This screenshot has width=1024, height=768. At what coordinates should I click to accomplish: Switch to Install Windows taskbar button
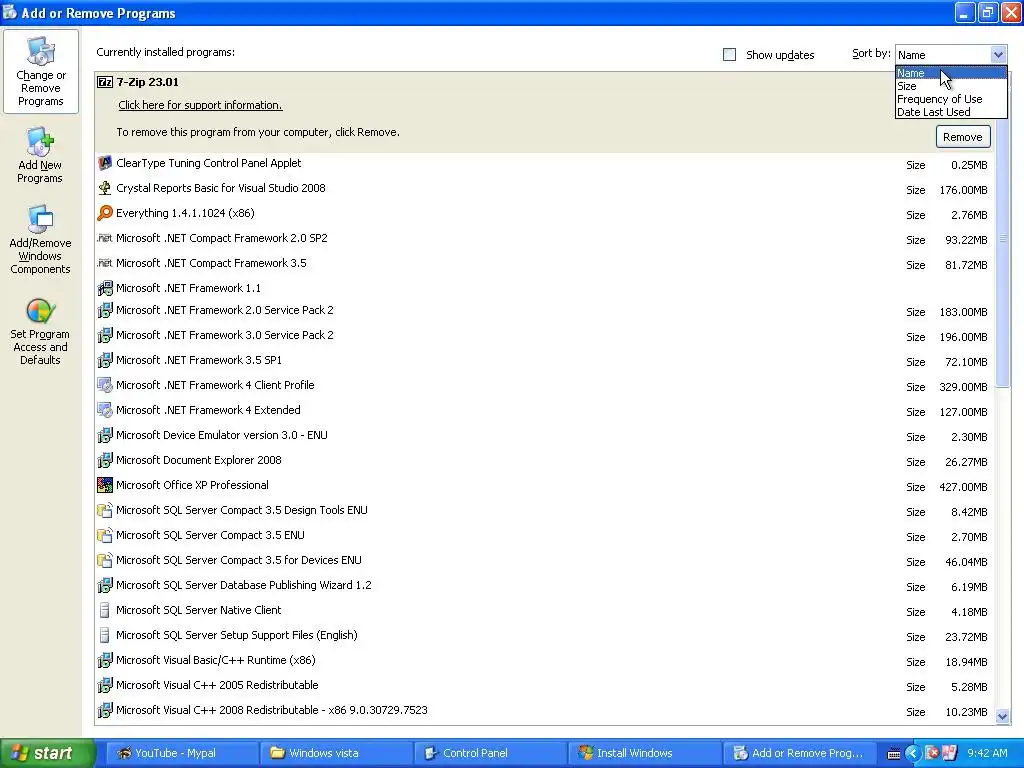click(x=645, y=753)
